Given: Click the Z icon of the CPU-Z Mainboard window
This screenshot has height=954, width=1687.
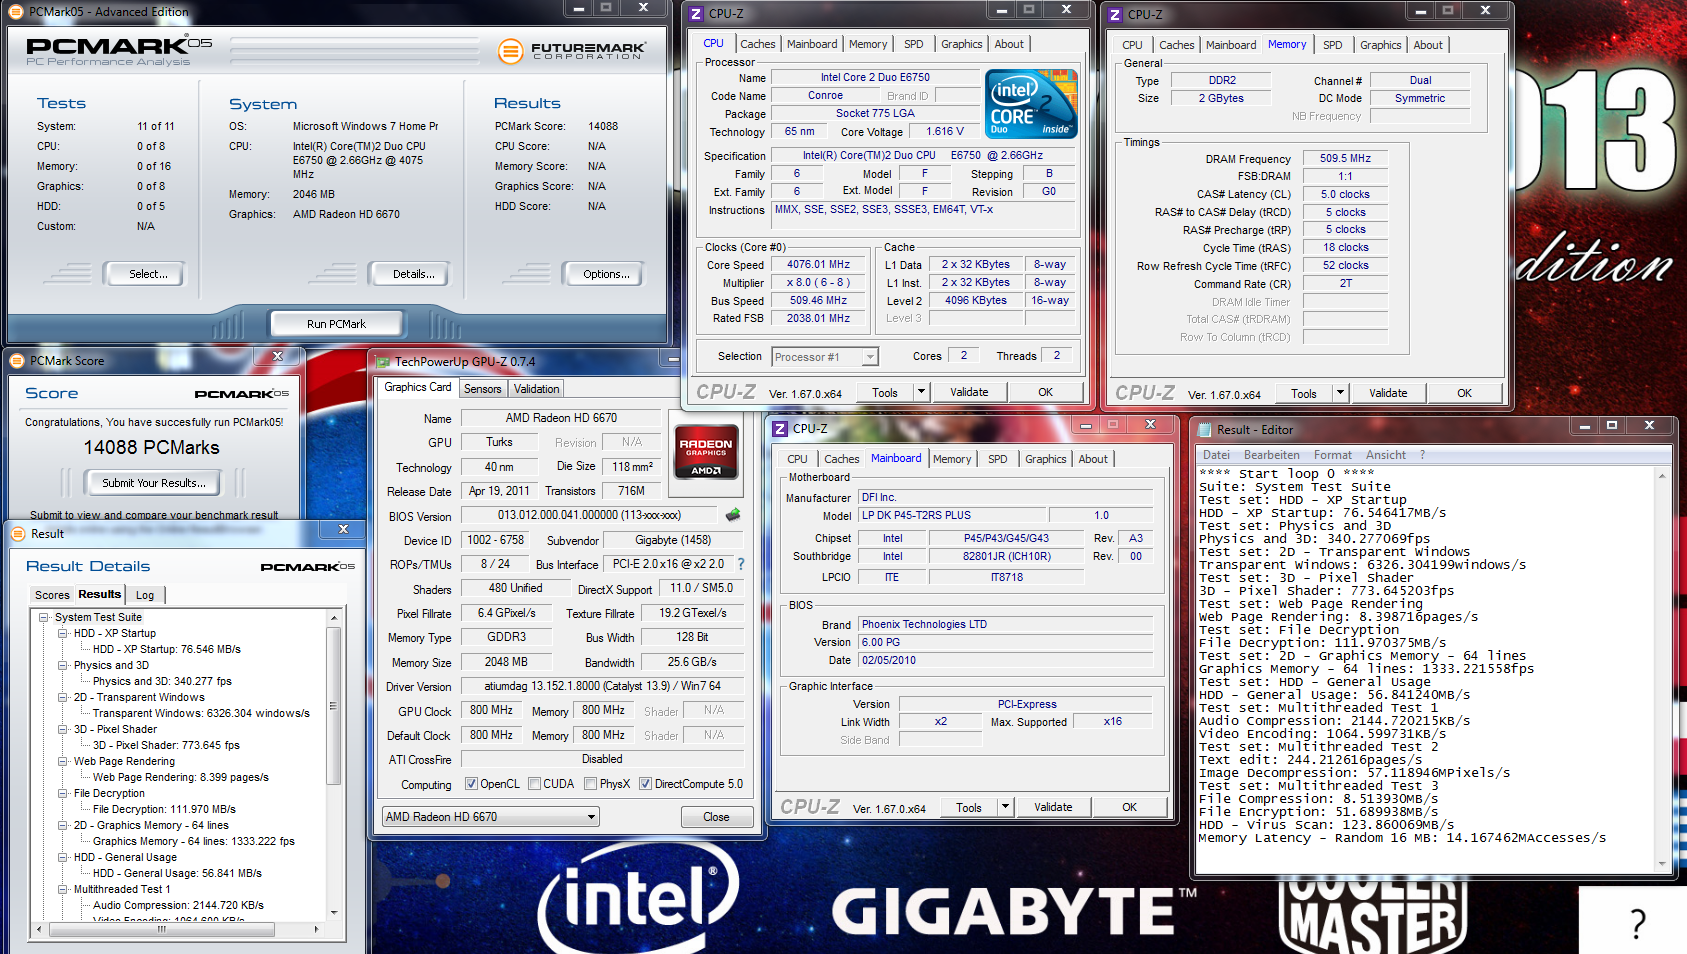Looking at the screenshot, I should (x=780, y=429).
